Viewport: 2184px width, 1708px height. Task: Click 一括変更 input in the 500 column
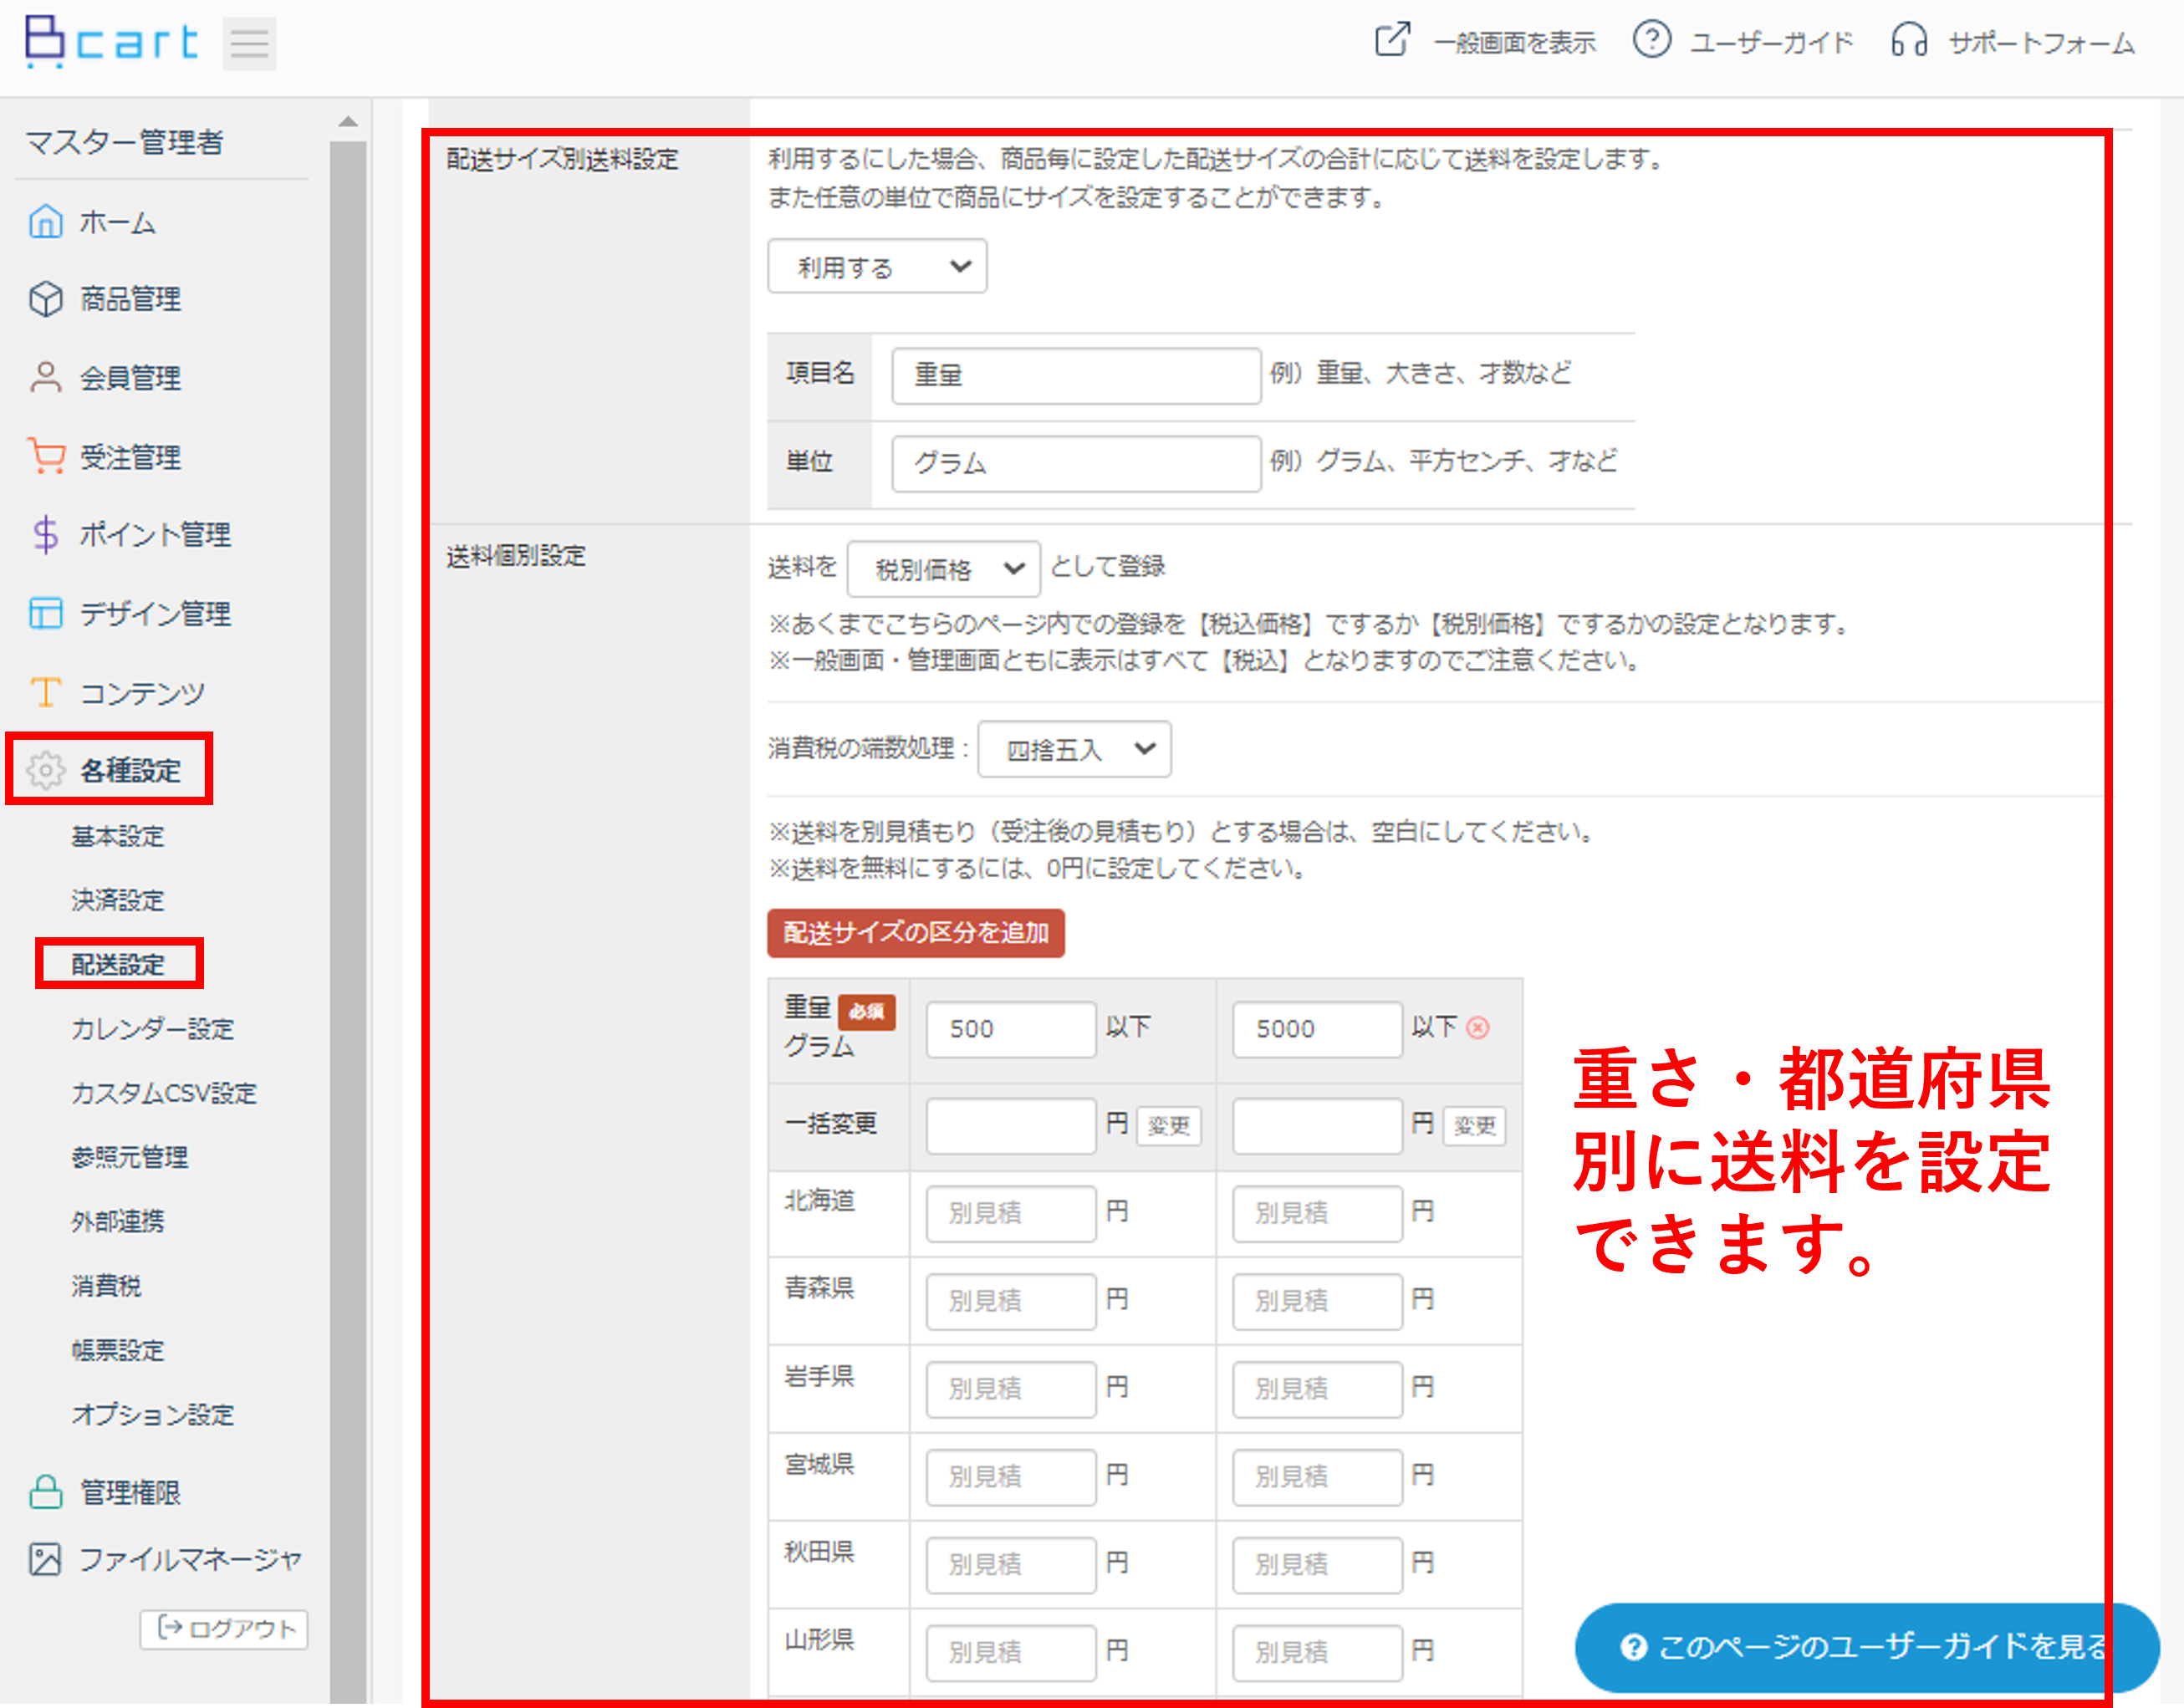pyautogui.click(x=1011, y=1126)
